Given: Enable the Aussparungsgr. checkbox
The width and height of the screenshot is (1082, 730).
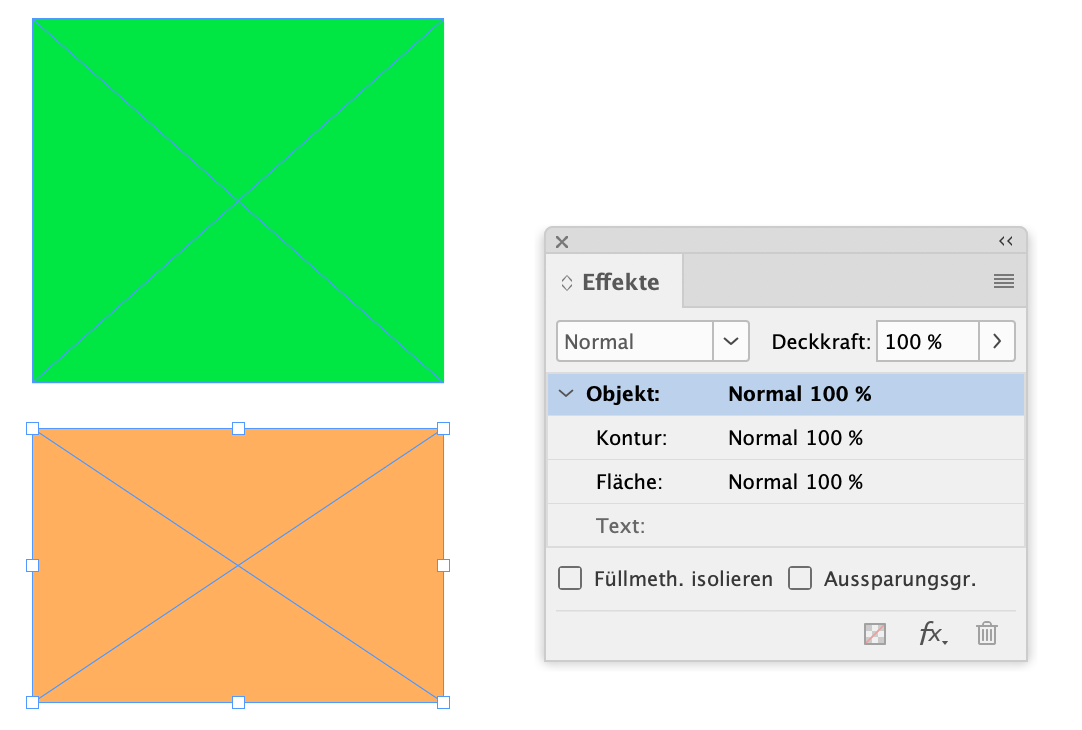Looking at the screenshot, I should point(800,579).
